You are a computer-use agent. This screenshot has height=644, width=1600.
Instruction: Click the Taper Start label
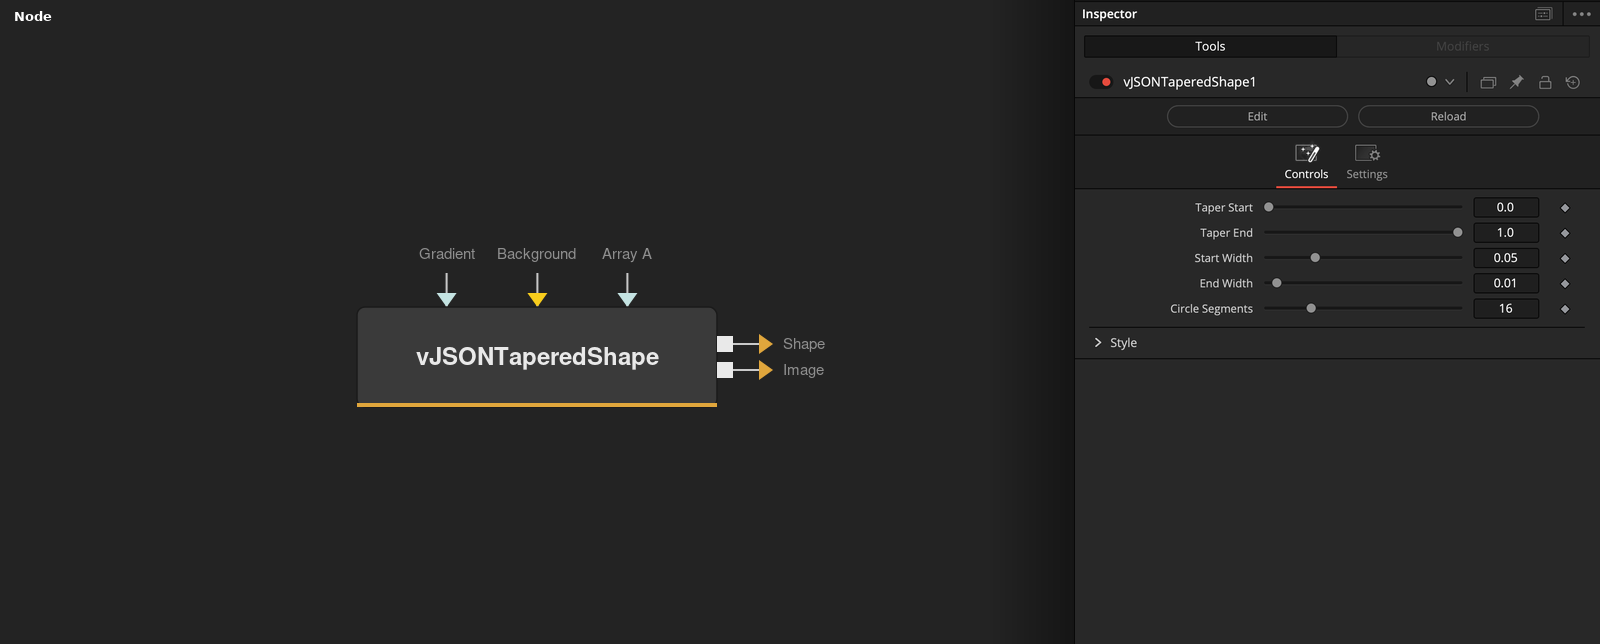1224,207
